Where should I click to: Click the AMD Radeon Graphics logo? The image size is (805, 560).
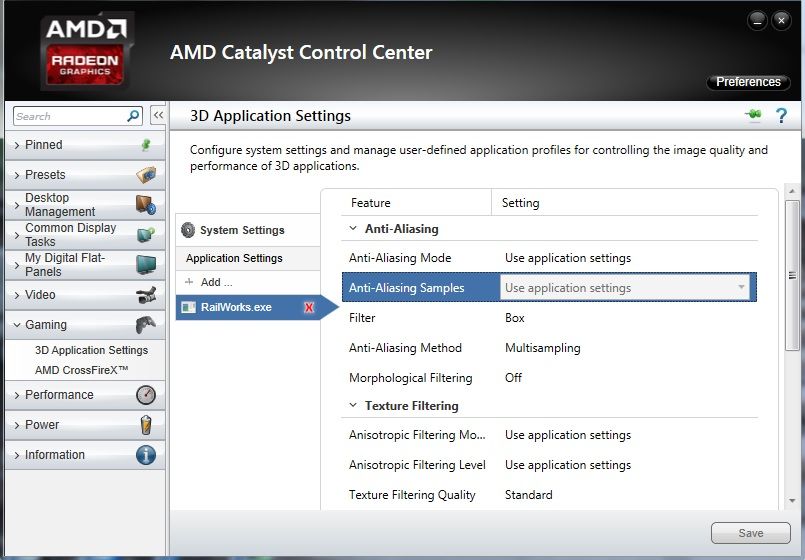pos(86,51)
